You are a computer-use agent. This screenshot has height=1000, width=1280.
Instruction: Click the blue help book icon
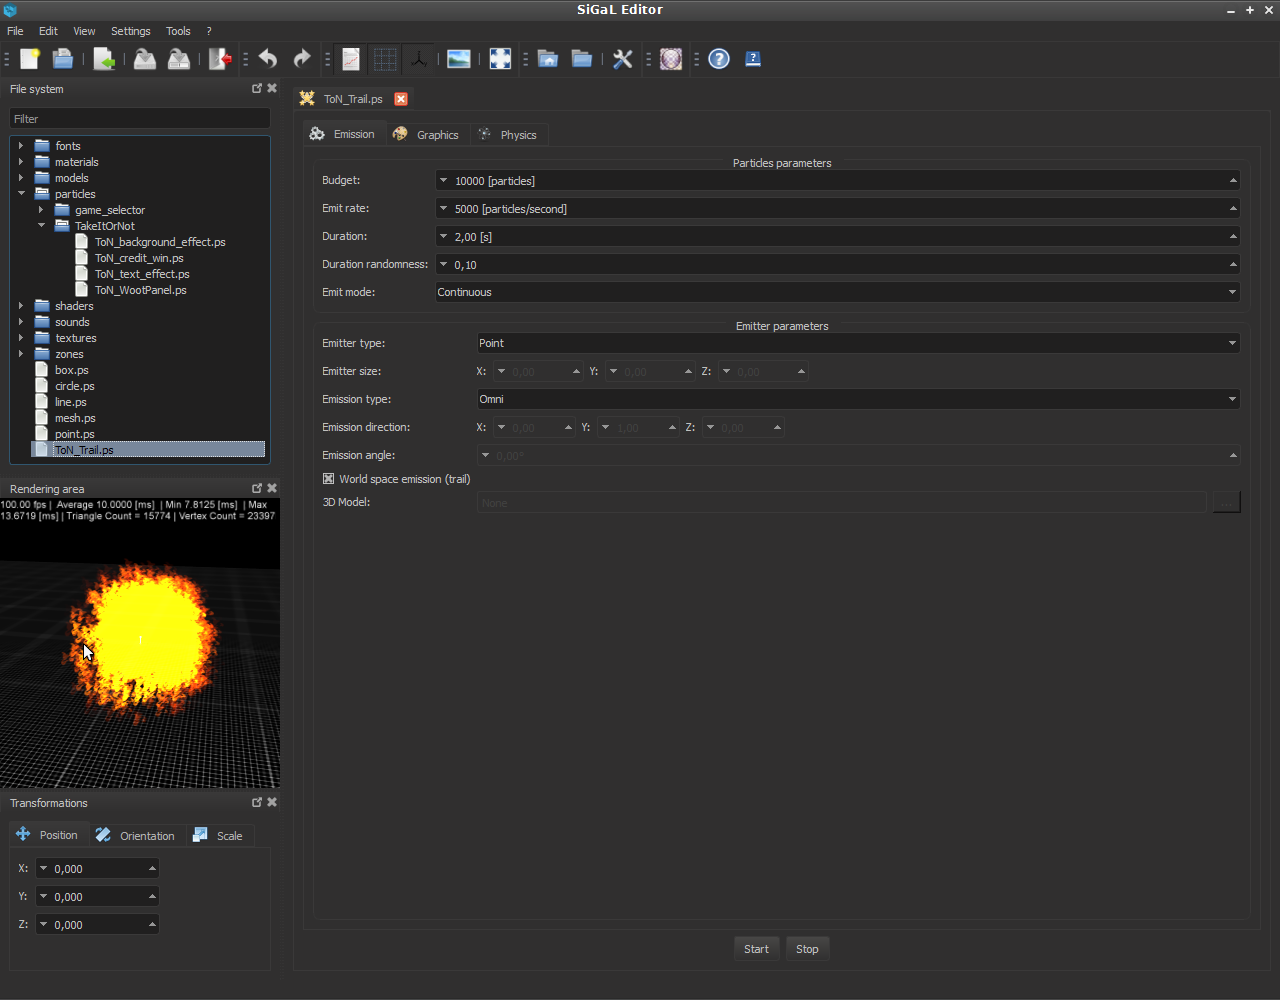coord(753,59)
